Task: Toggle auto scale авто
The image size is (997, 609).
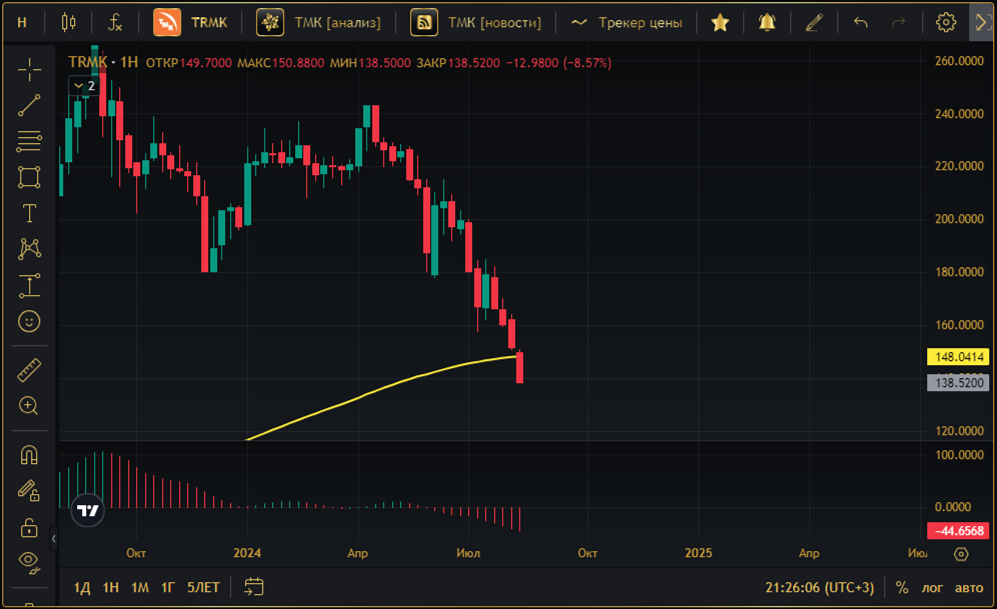Action: pyautogui.click(x=969, y=587)
